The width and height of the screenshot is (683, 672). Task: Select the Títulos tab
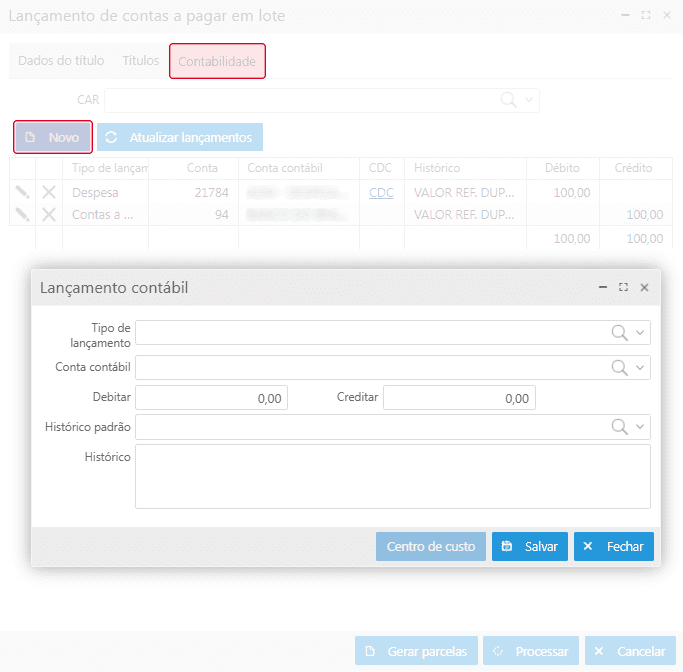click(x=140, y=61)
